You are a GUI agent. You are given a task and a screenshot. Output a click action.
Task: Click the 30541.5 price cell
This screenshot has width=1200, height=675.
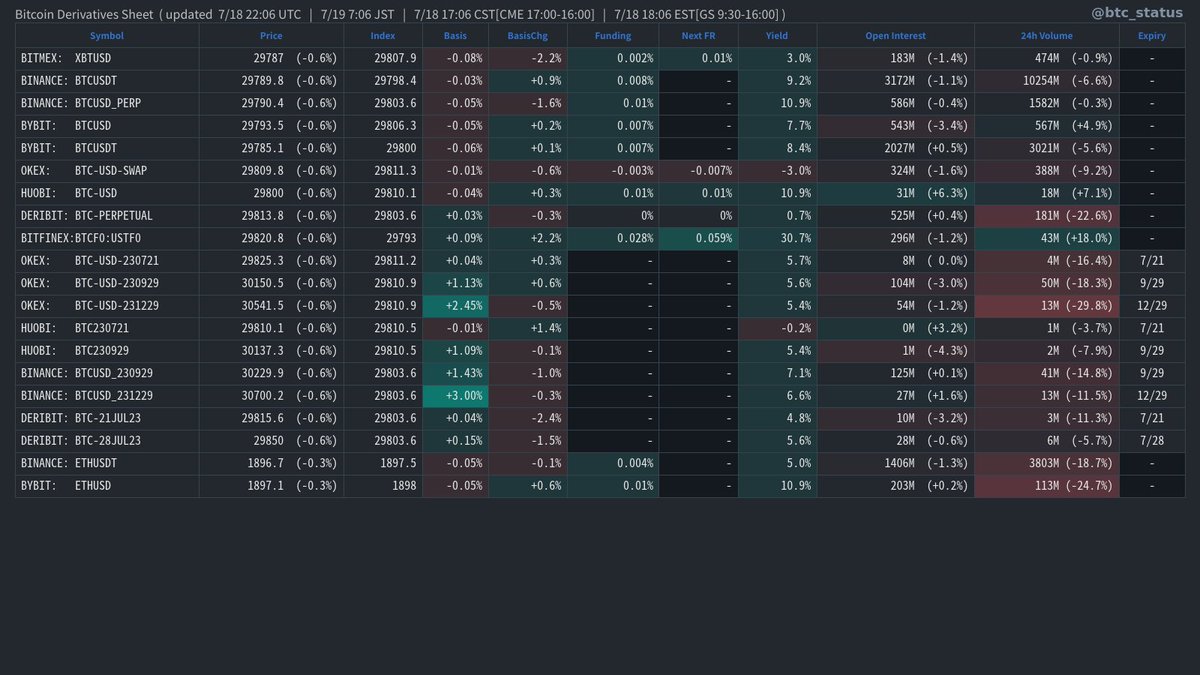(x=271, y=306)
